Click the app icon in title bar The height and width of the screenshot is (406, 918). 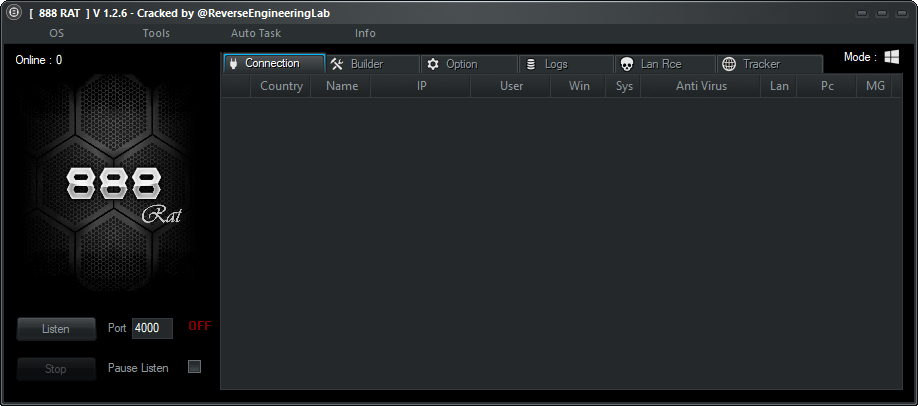[x=14, y=12]
